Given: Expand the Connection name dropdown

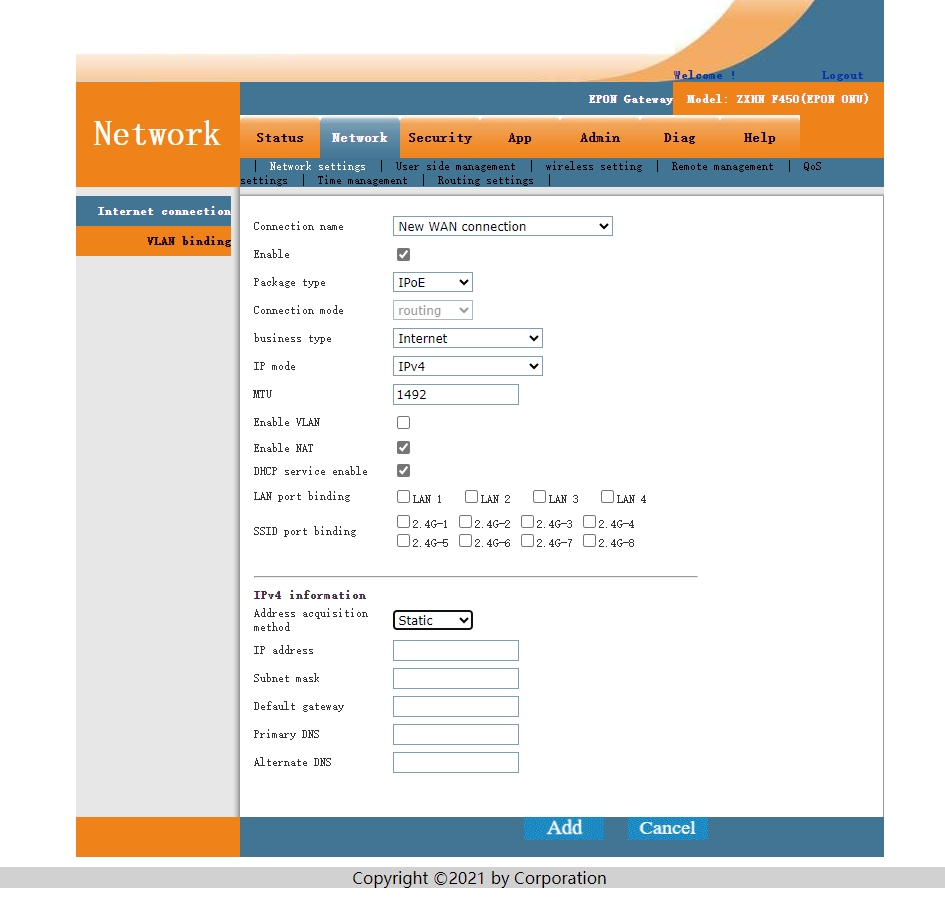Looking at the screenshot, I should tap(502, 227).
